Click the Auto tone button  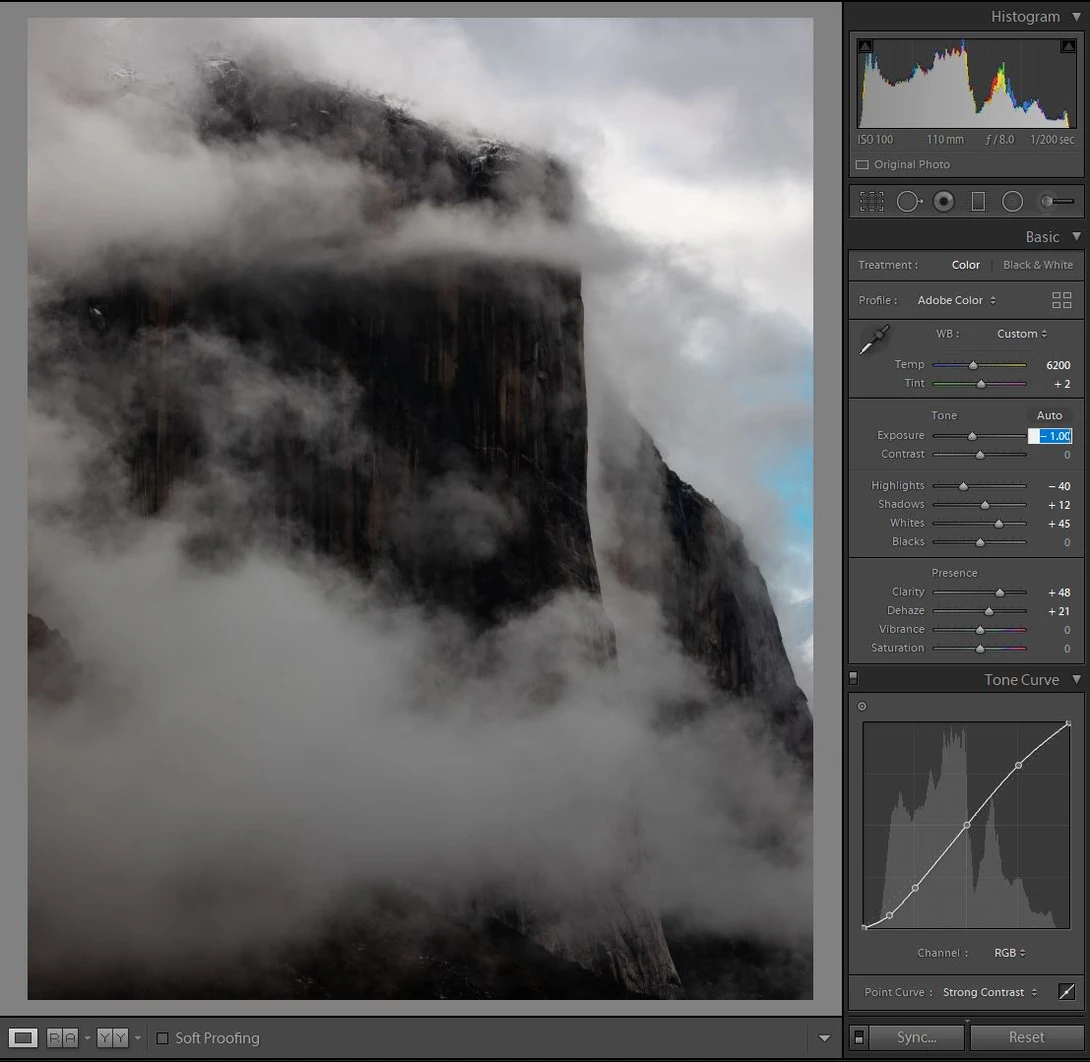(x=1049, y=415)
